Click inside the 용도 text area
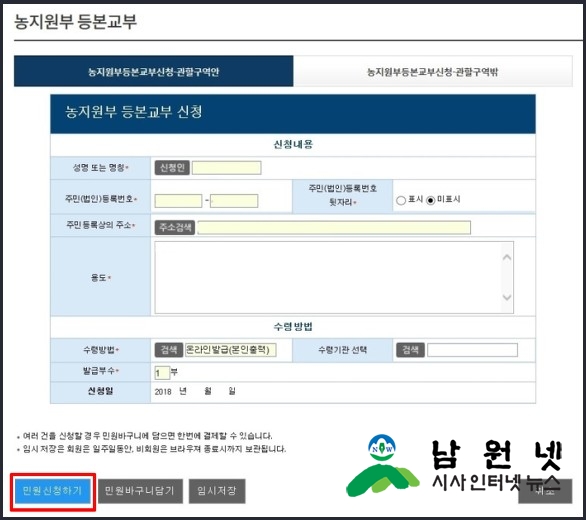The height and width of the screenshot is (520, 586). point(329,277)
